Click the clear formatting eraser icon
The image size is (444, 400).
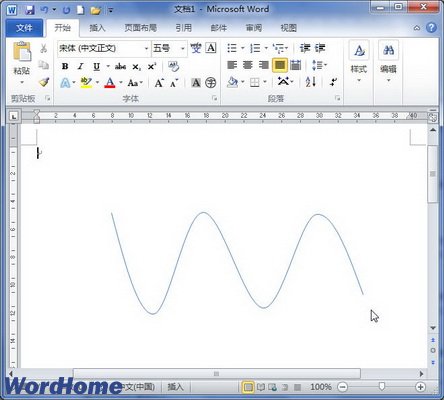tap(173, 66)
